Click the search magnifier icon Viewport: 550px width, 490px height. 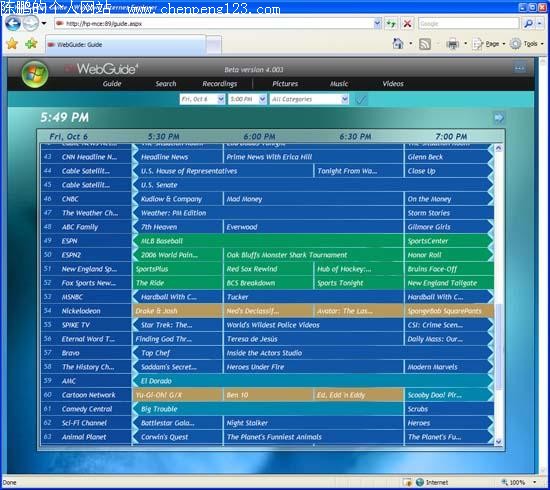point(528,24)
